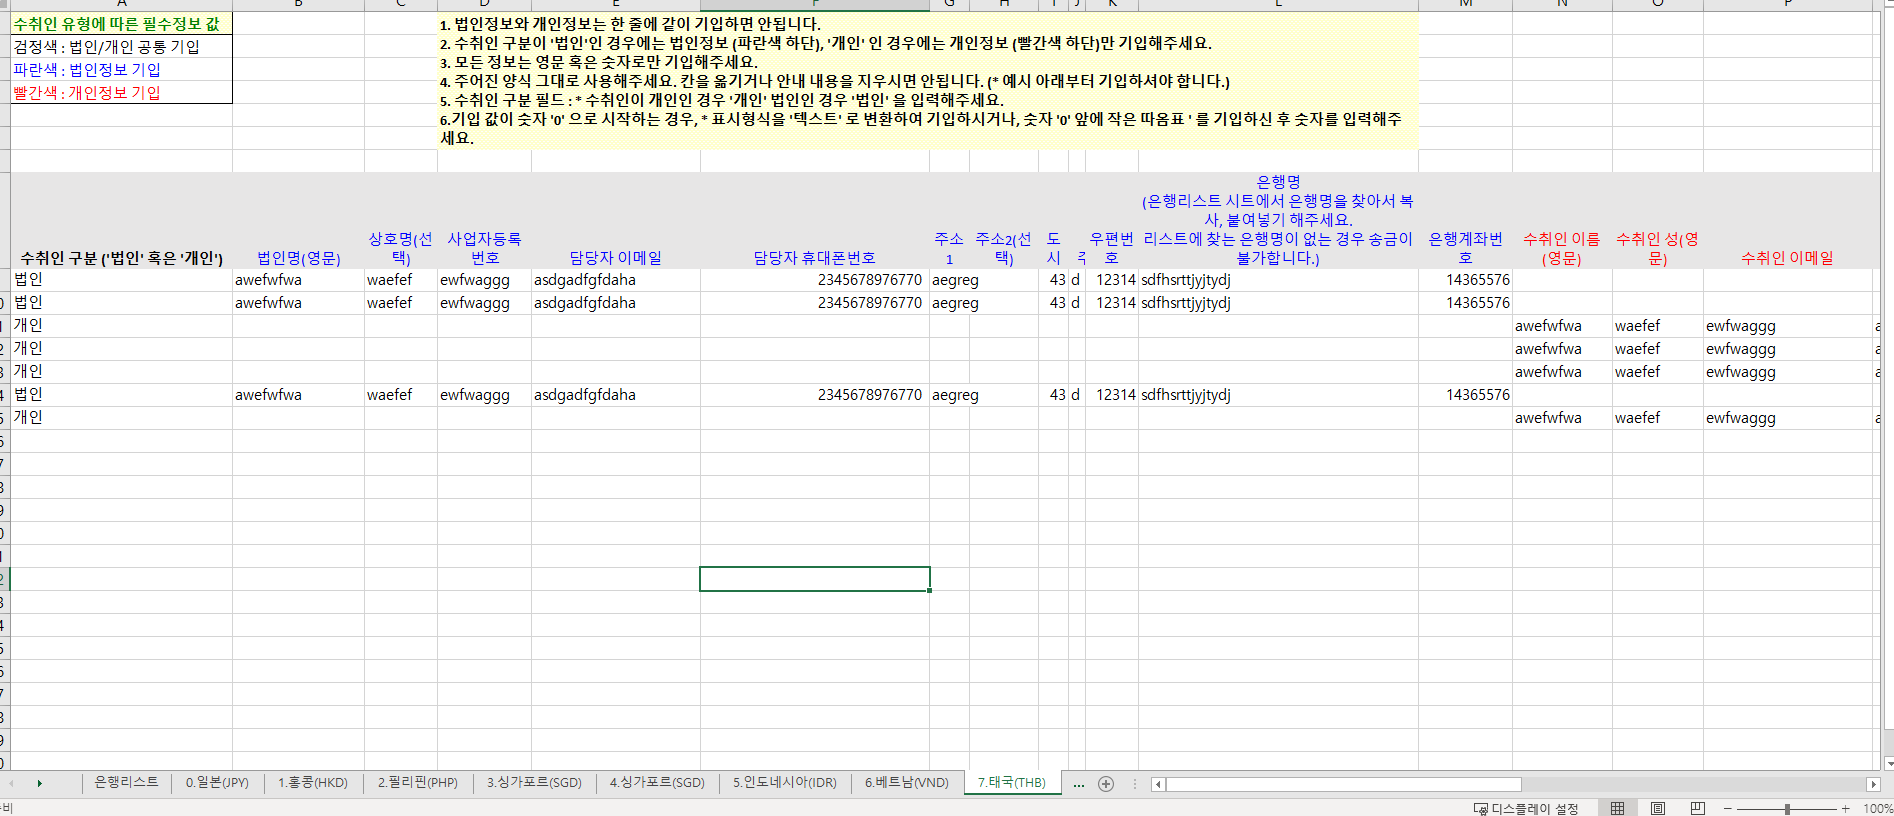Select the 수취인 유형에 따른 필수정보 값 cell
1894x816 pixels.
click(121, 23)
